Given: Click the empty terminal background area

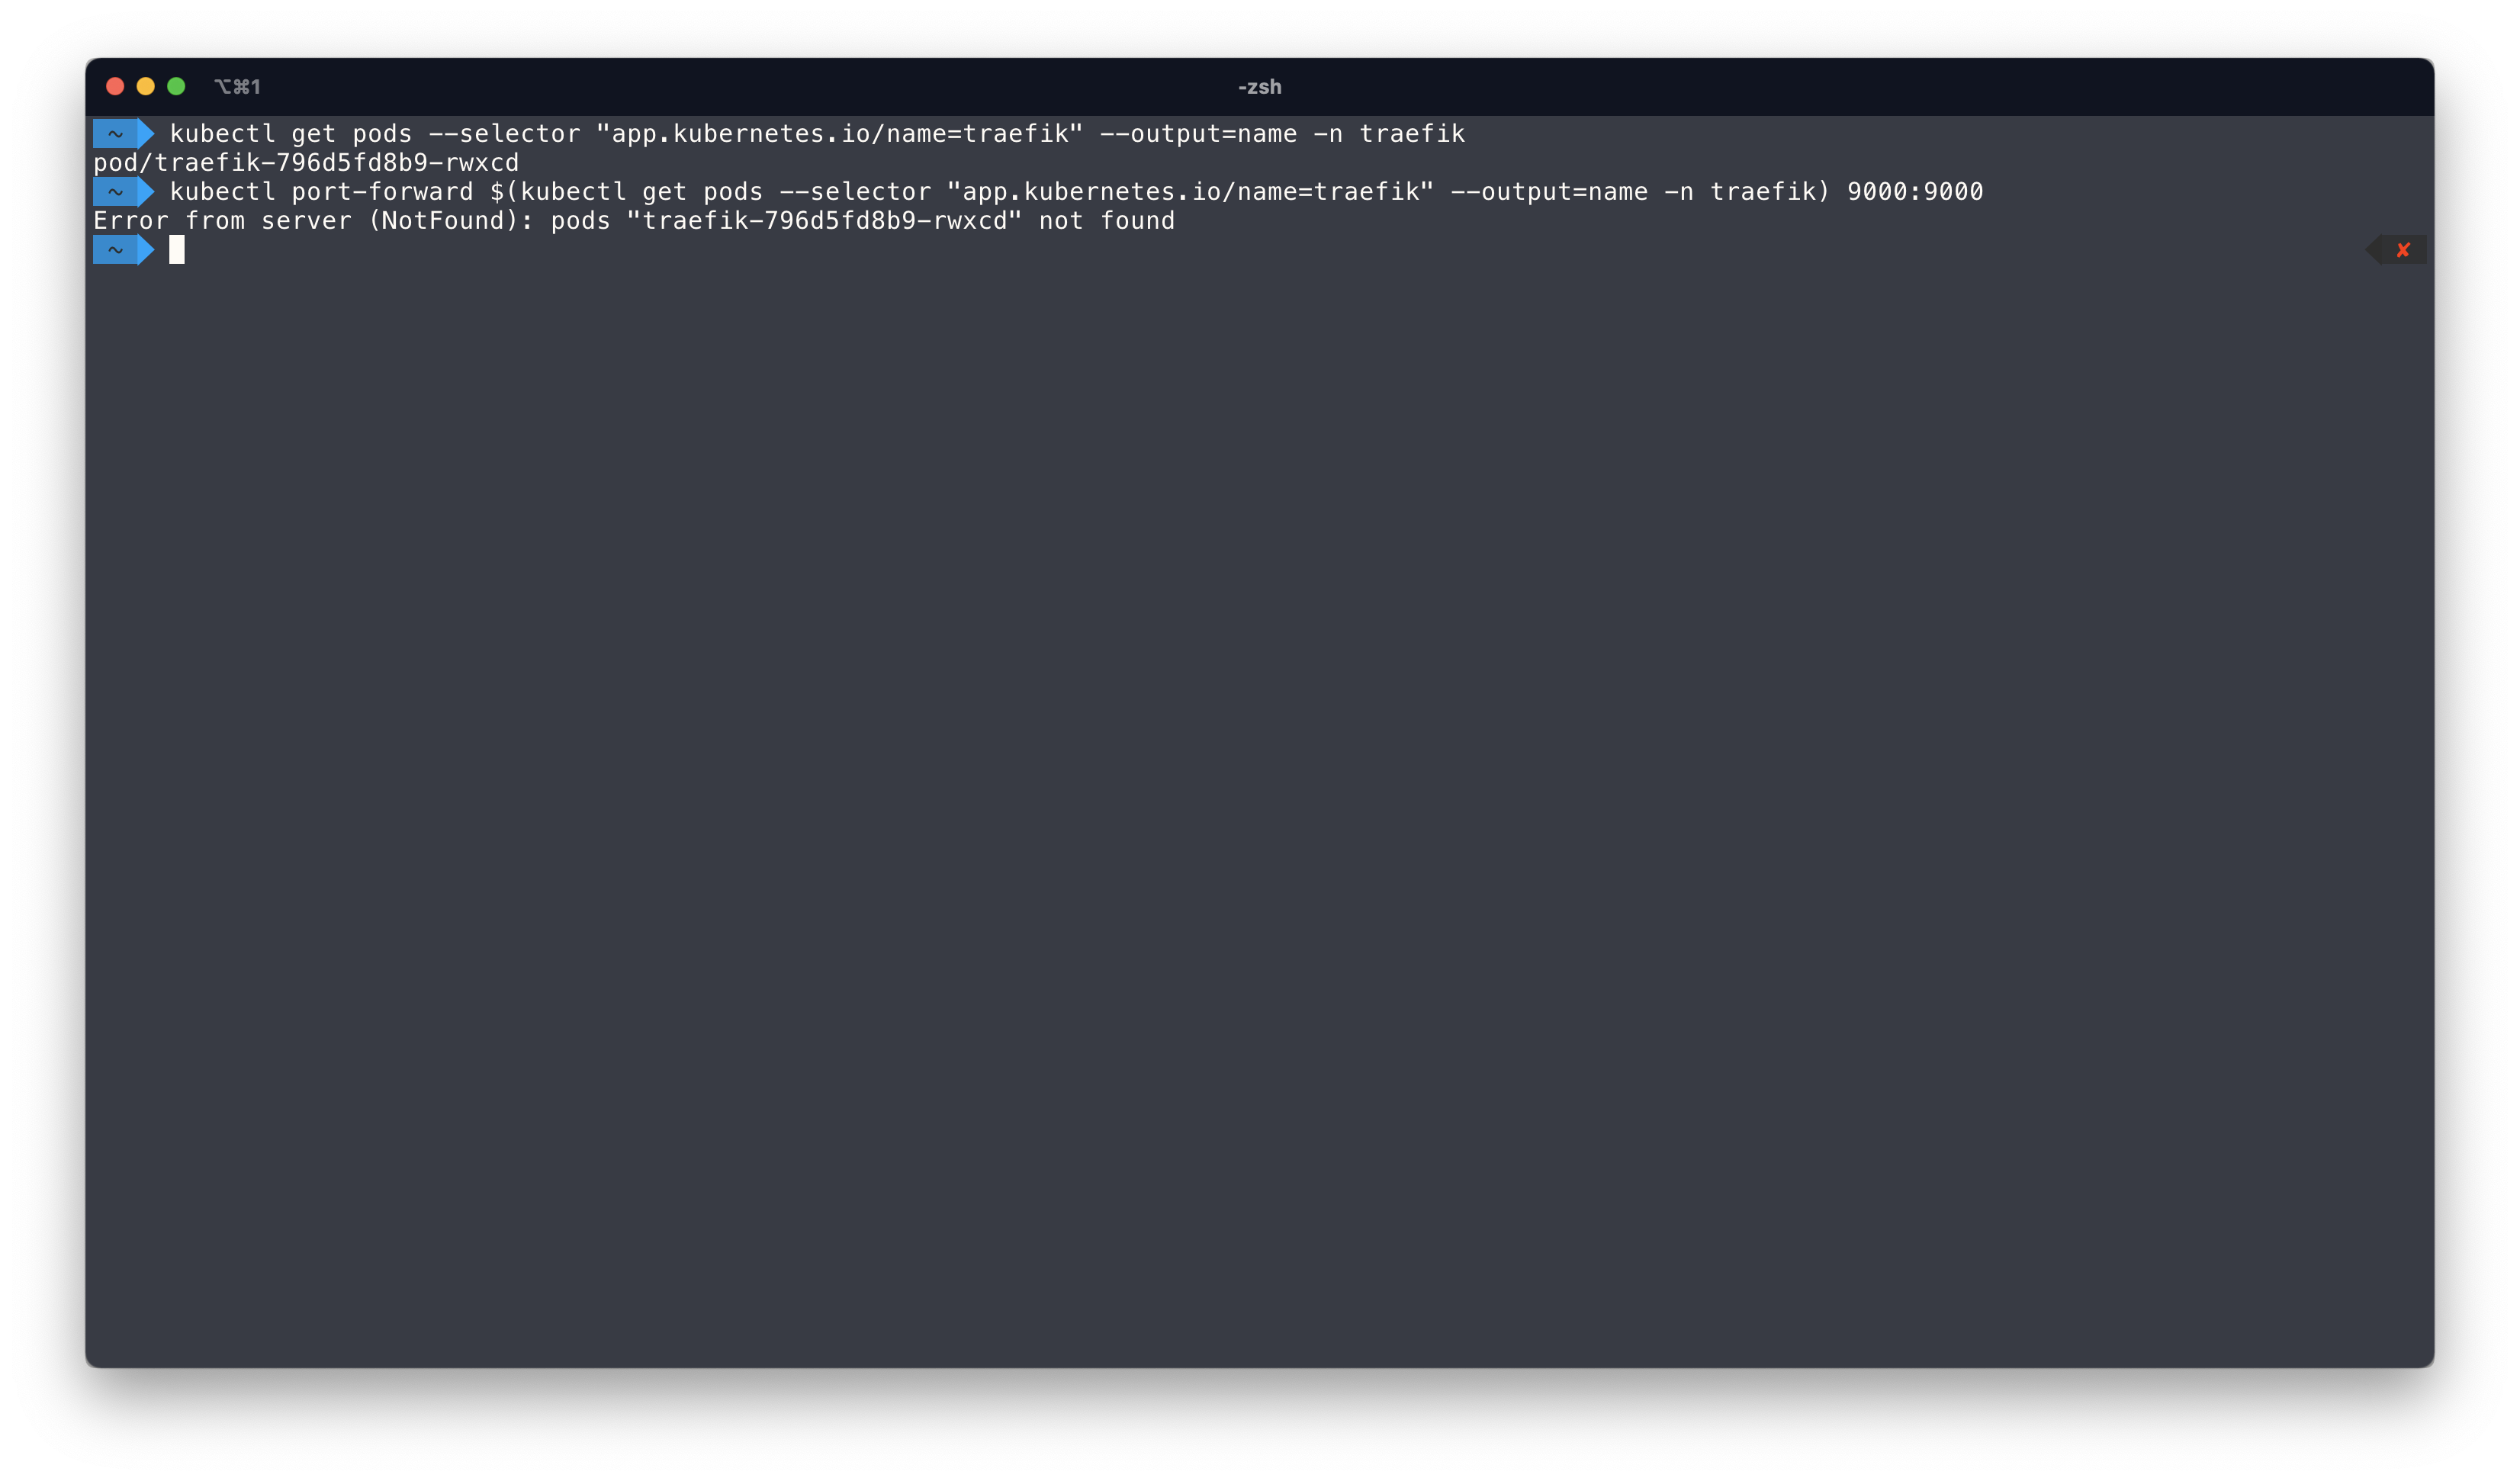Looking at the screenshot, I should pyautogui.click(x=1260, y=800).
